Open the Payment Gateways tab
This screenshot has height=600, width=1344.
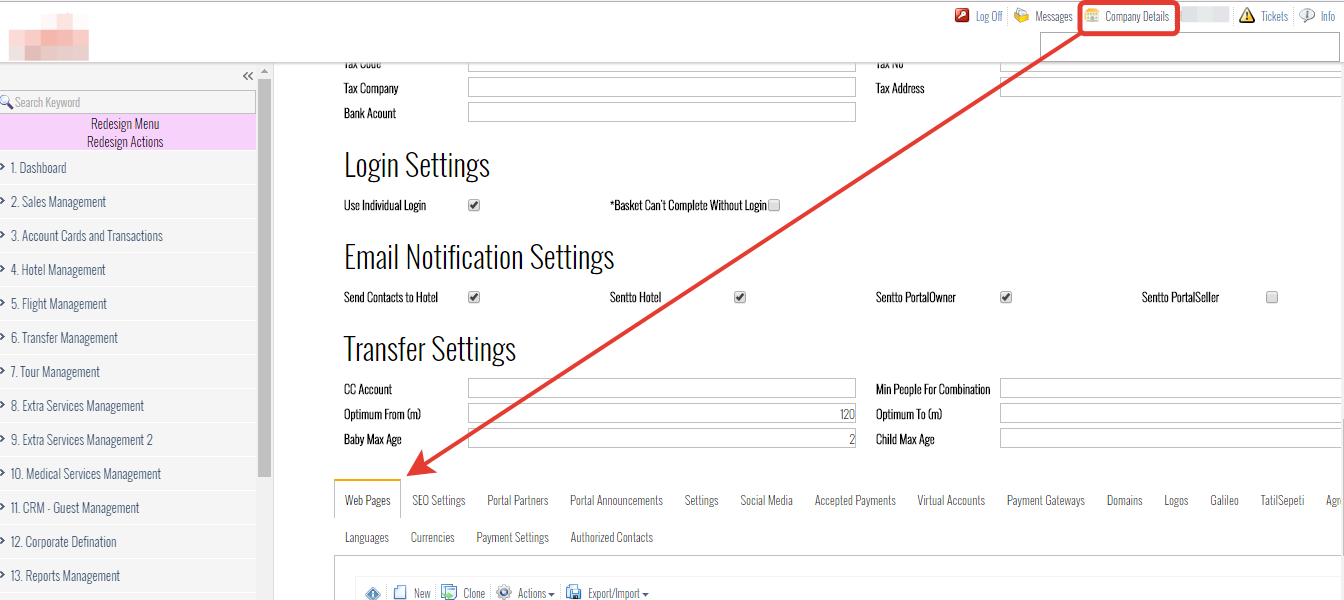pyautogui.click(x=1046, y=500)
